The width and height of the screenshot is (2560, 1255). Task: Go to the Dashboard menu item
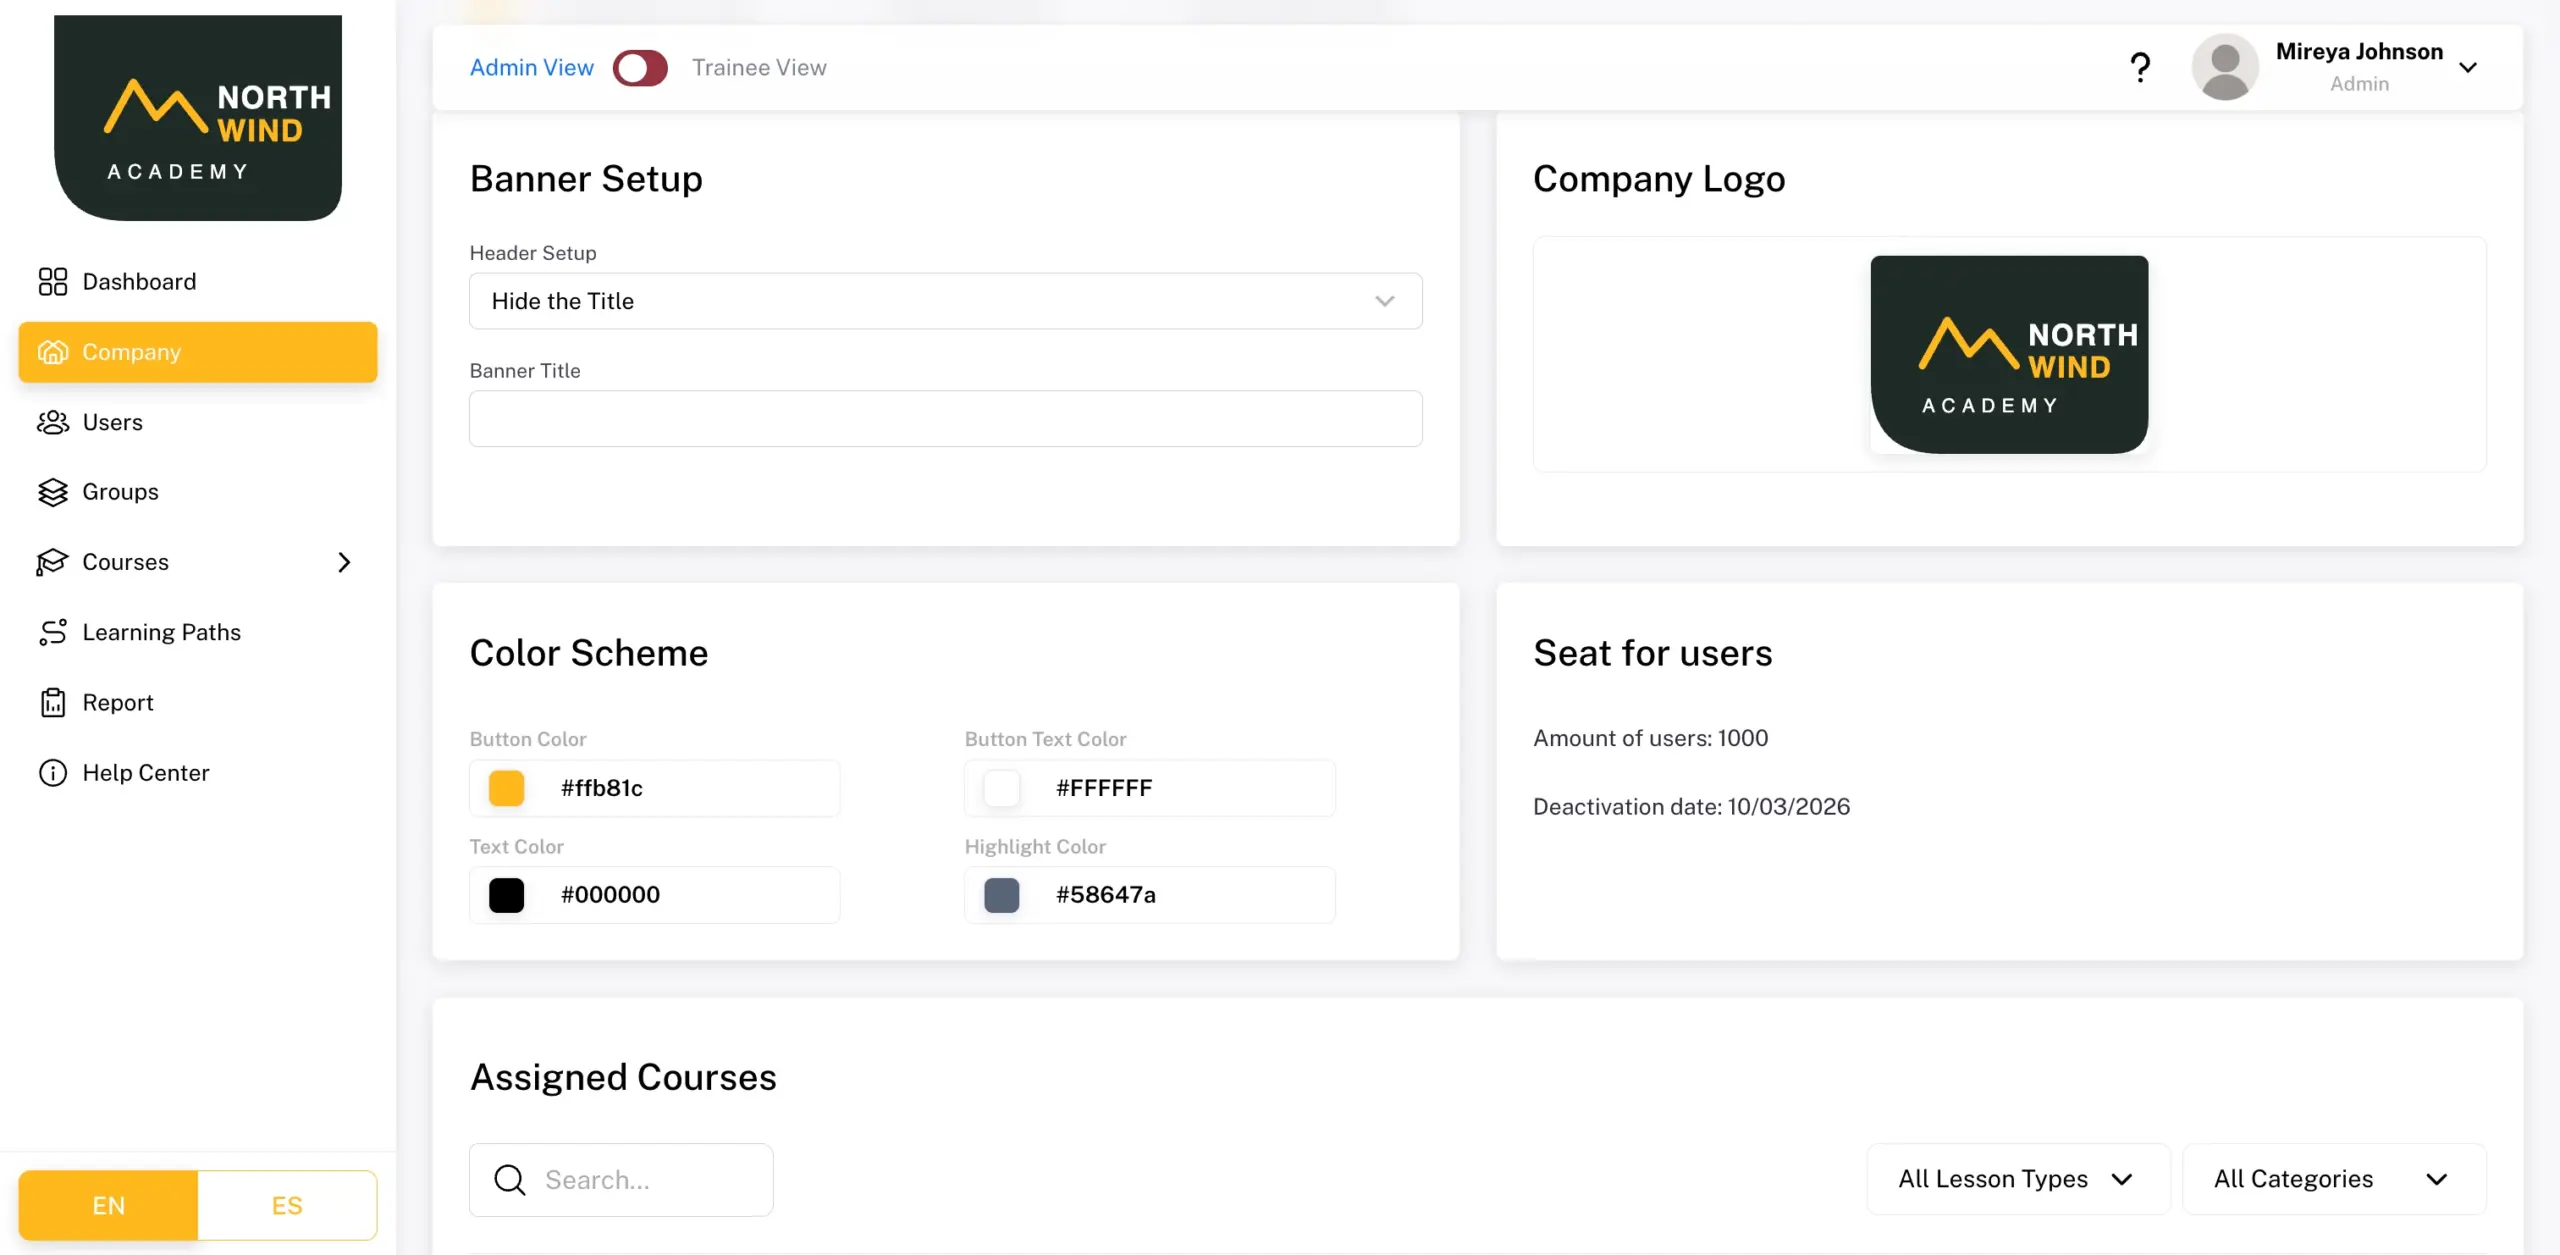coord(198,282)
